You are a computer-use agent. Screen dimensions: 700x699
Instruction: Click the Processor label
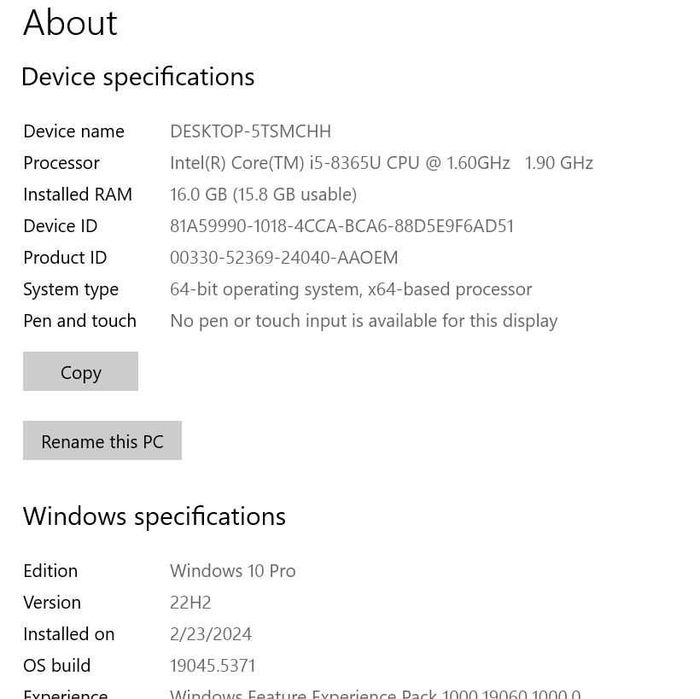[61, 163]
